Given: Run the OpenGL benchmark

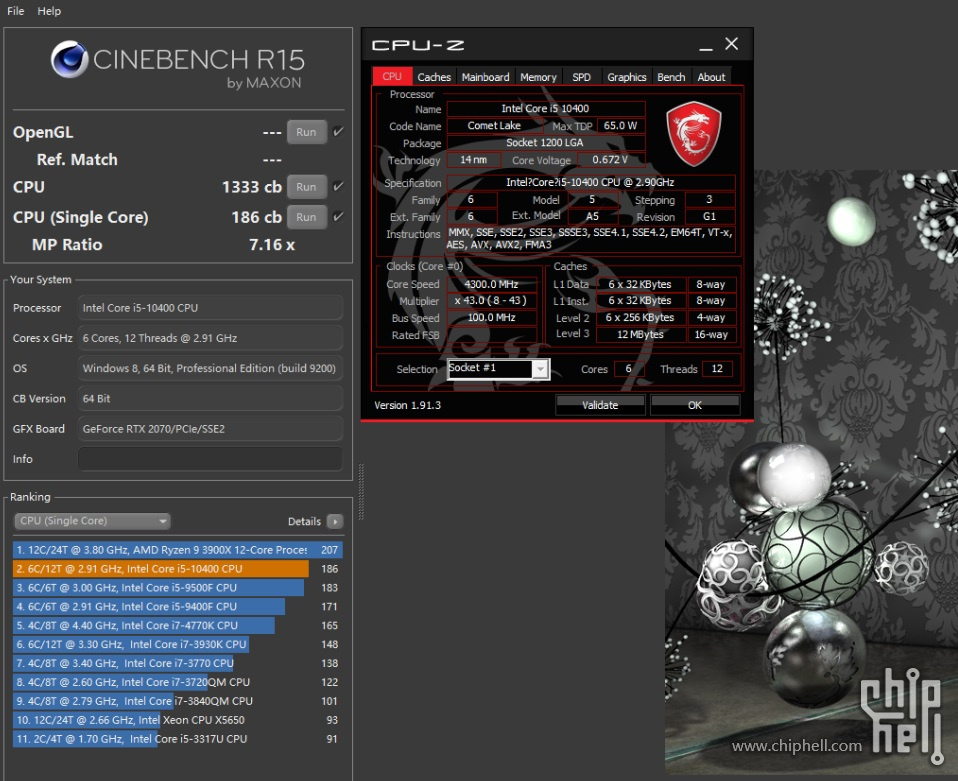Looking at the screenshot, I should coord(306,131).
